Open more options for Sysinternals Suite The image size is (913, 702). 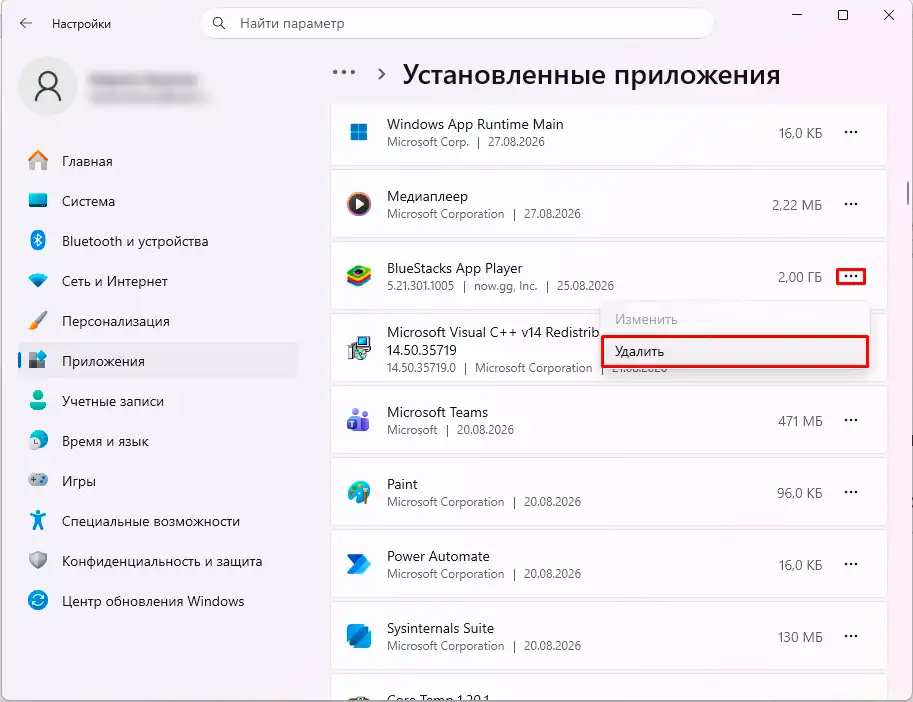click(851, 636)
